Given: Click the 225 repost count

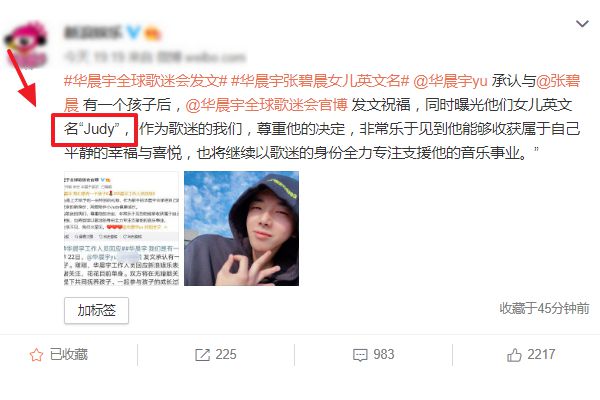Looking at the screenshot, I should tap(226, 354).
